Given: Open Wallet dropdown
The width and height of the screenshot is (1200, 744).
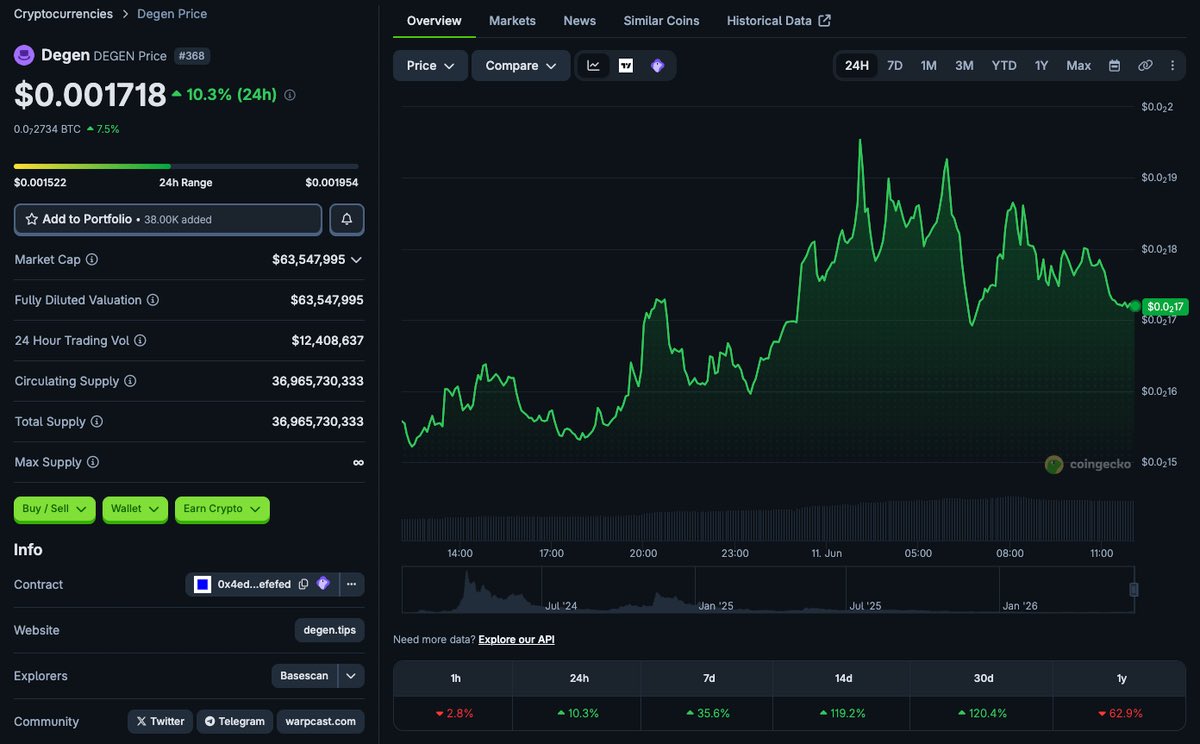Looking at the screenshot, I should pos(135,509).
